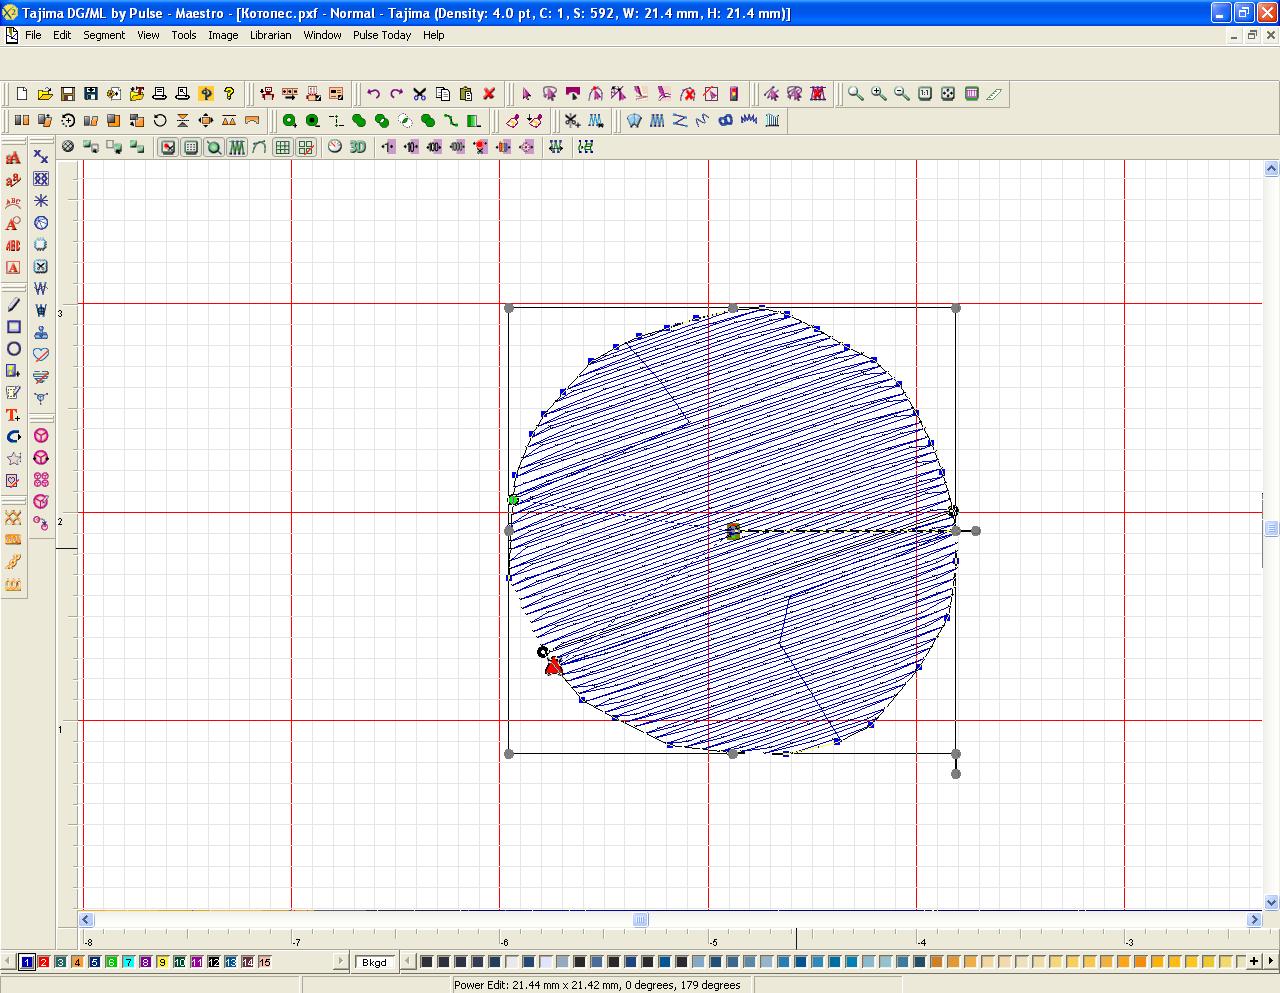Screen dimensions: 1280x993
Task: Click the Bkgd background button
Action: point(374,962)
